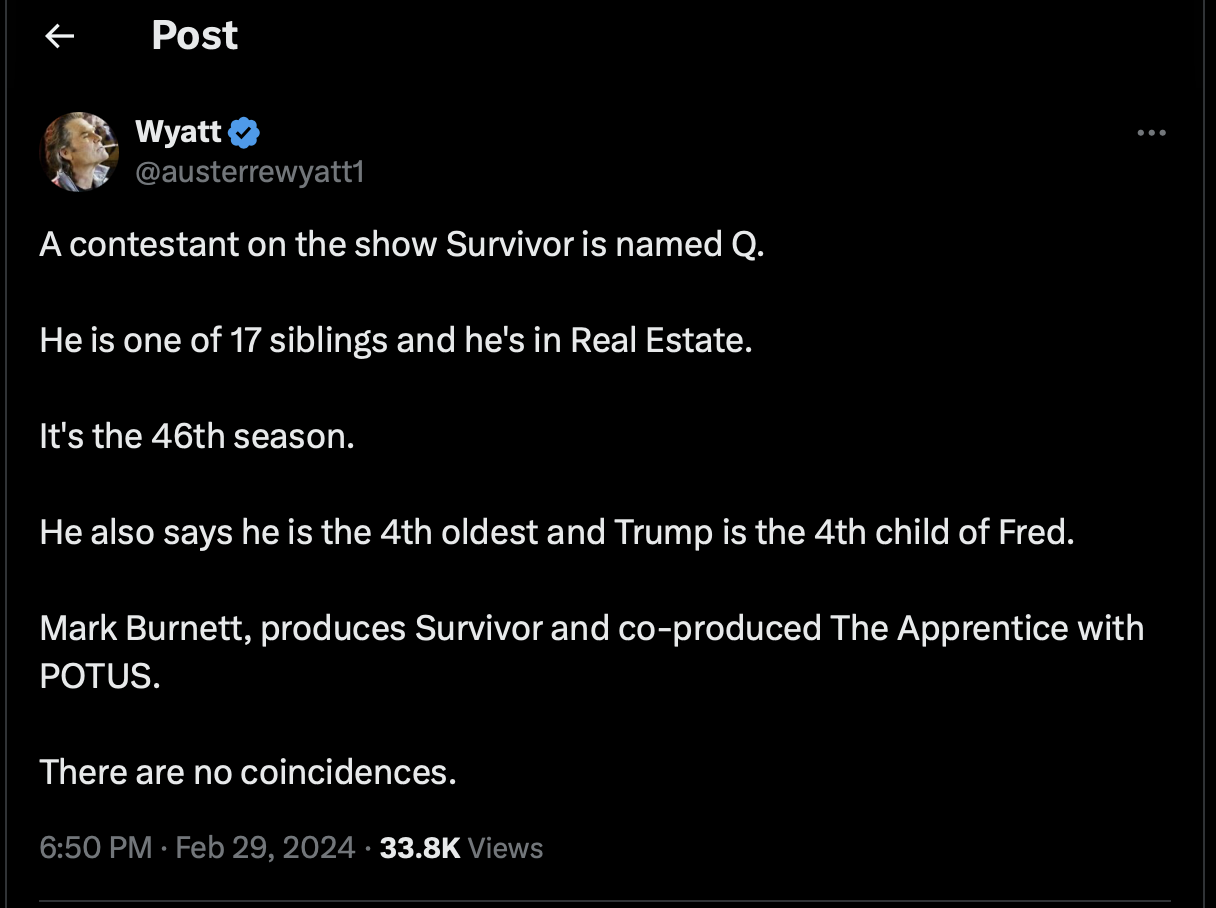Screen dimensions: 1216x908
Task: Open Wyatt's profile picture avatar
Action: tap(79, 152)
